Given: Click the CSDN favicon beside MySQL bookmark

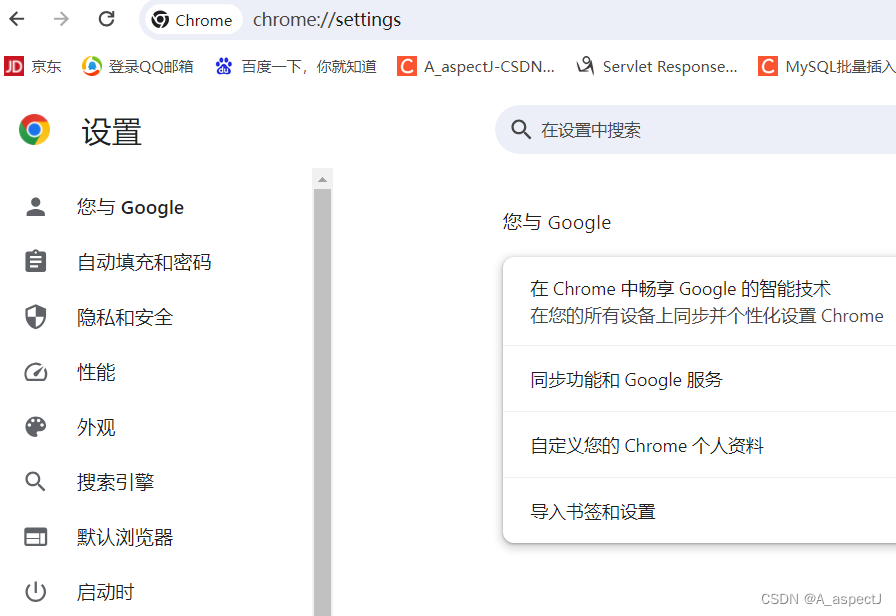Looking at the screenshot, I should pos(767,66).
